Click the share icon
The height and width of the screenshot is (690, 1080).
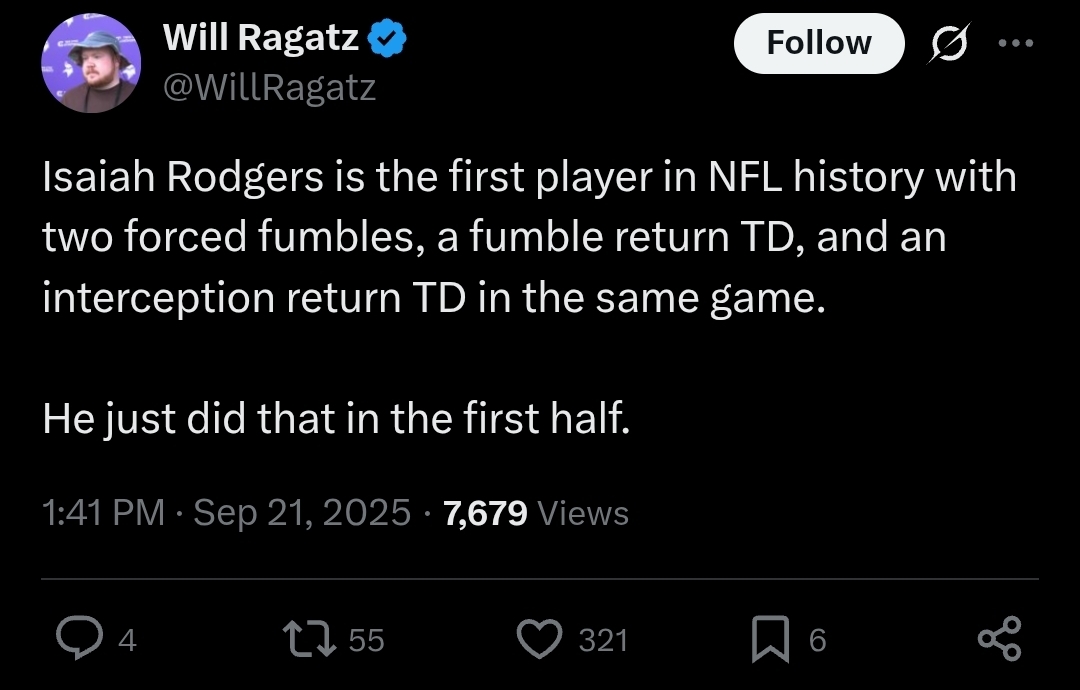pos(999,639)
